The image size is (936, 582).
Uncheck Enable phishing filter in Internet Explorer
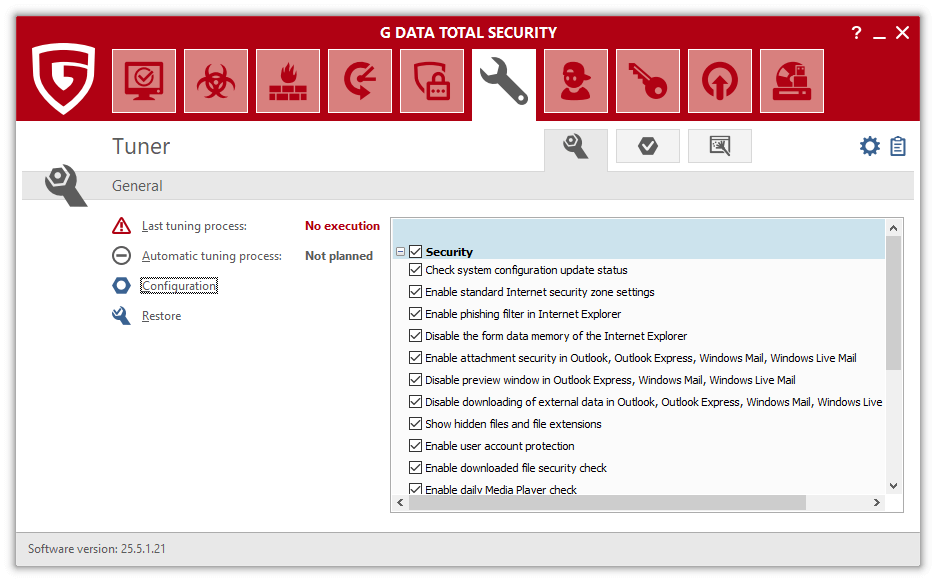pyautogui.click(x=415, y=313)
